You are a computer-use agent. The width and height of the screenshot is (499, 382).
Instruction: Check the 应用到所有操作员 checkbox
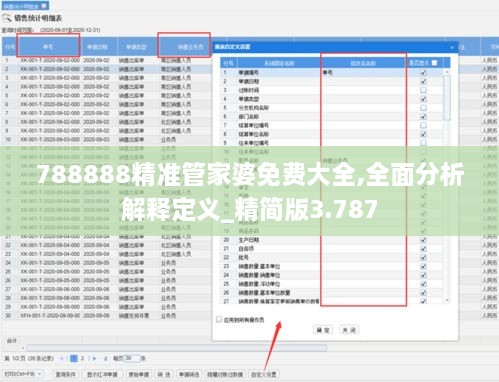(219, 319)
